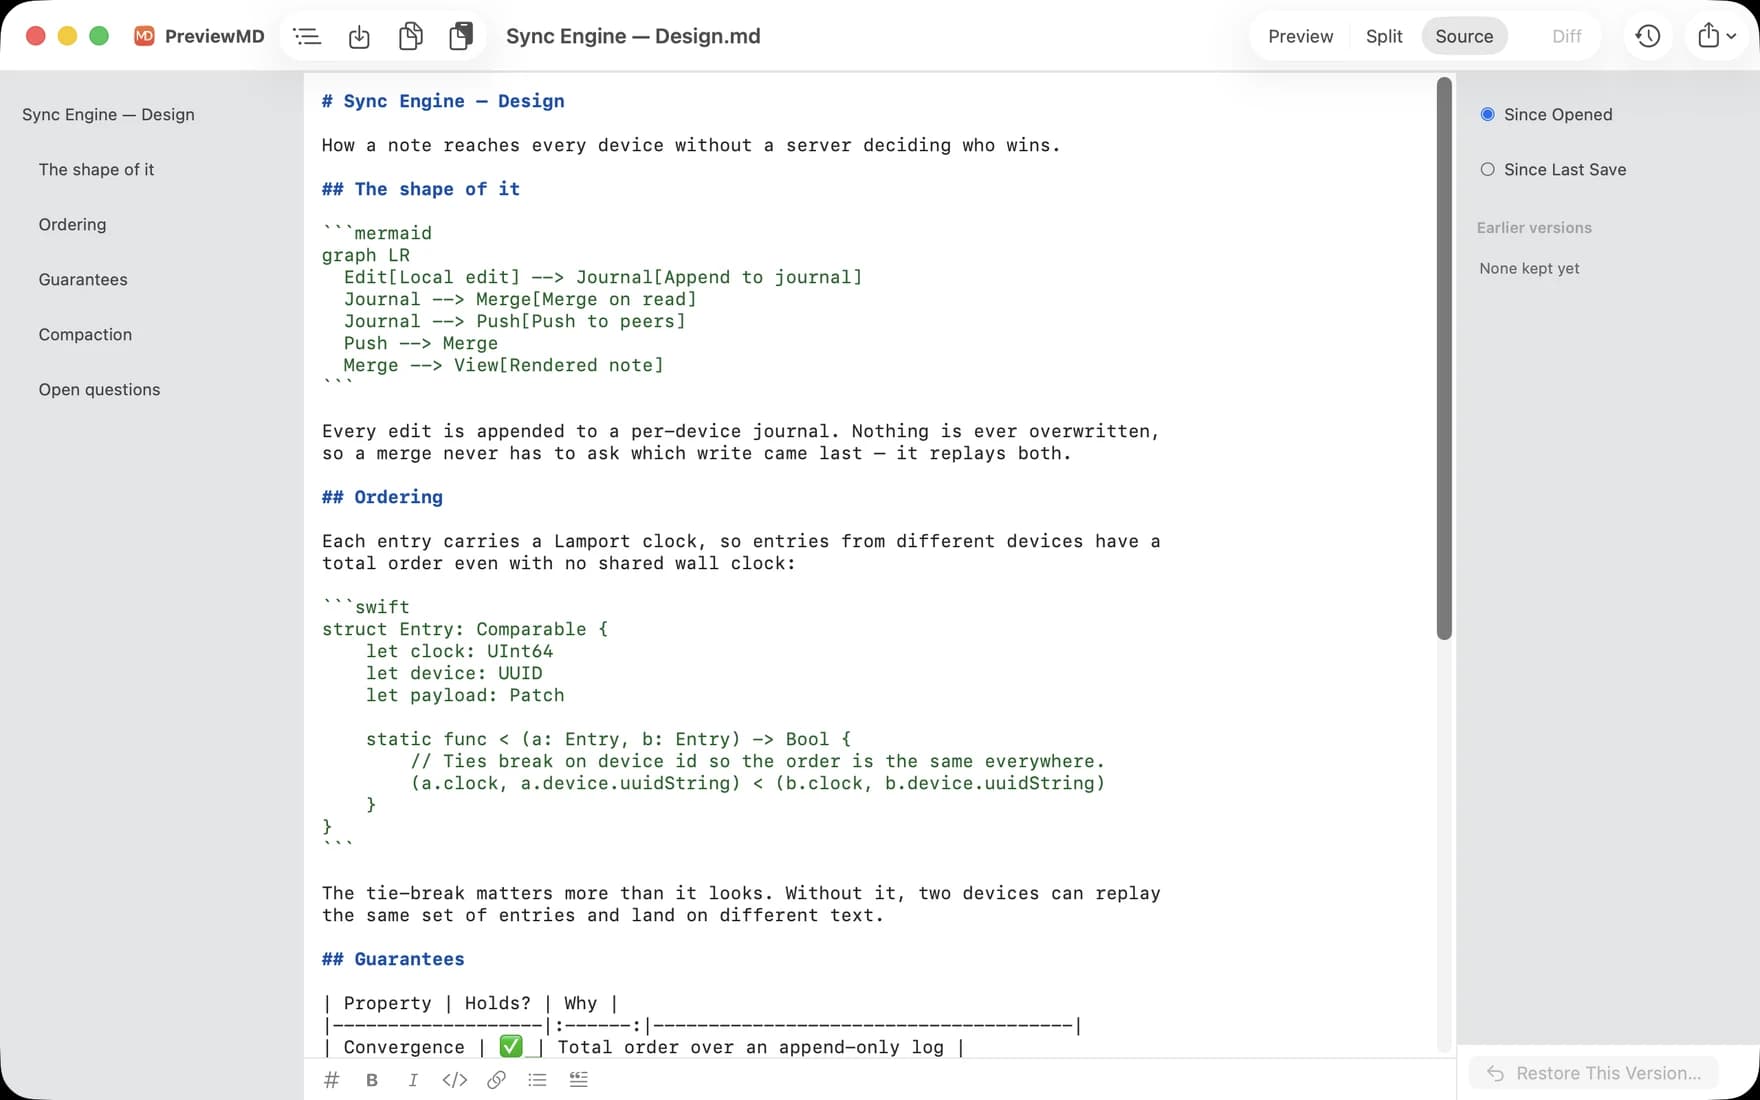The width and height of the screenshot is (1760, 1100).
Task: Click the PreviewMD app icon
Action: pyautogui.click(x=144, y=36)
